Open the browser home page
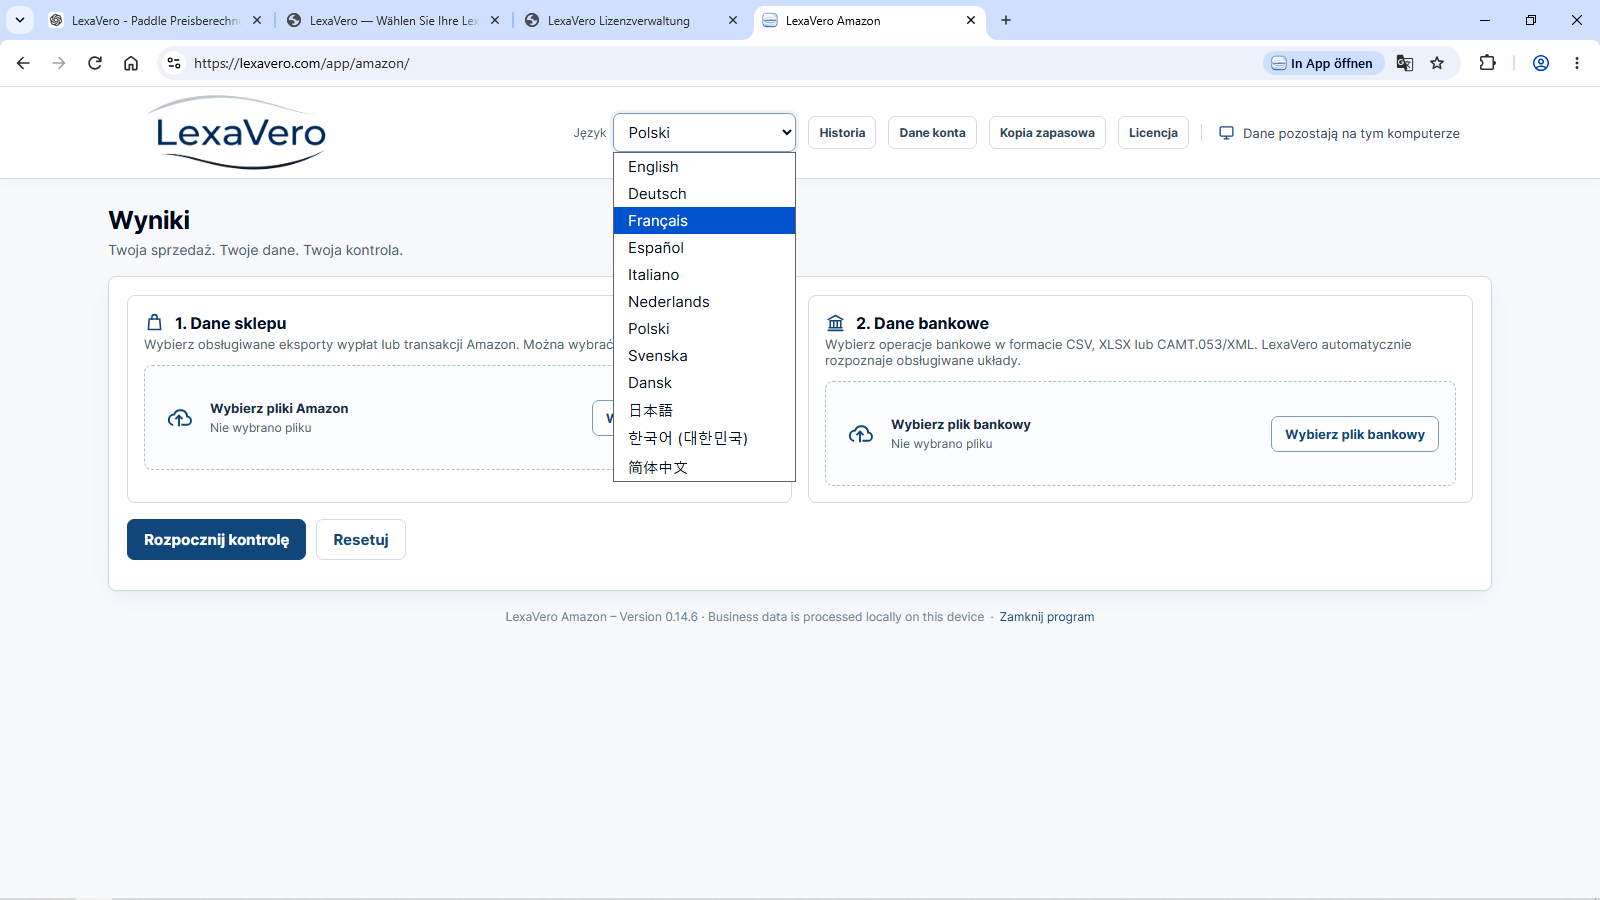Viewport: 1600px width, 900px height. coord(131,63)
